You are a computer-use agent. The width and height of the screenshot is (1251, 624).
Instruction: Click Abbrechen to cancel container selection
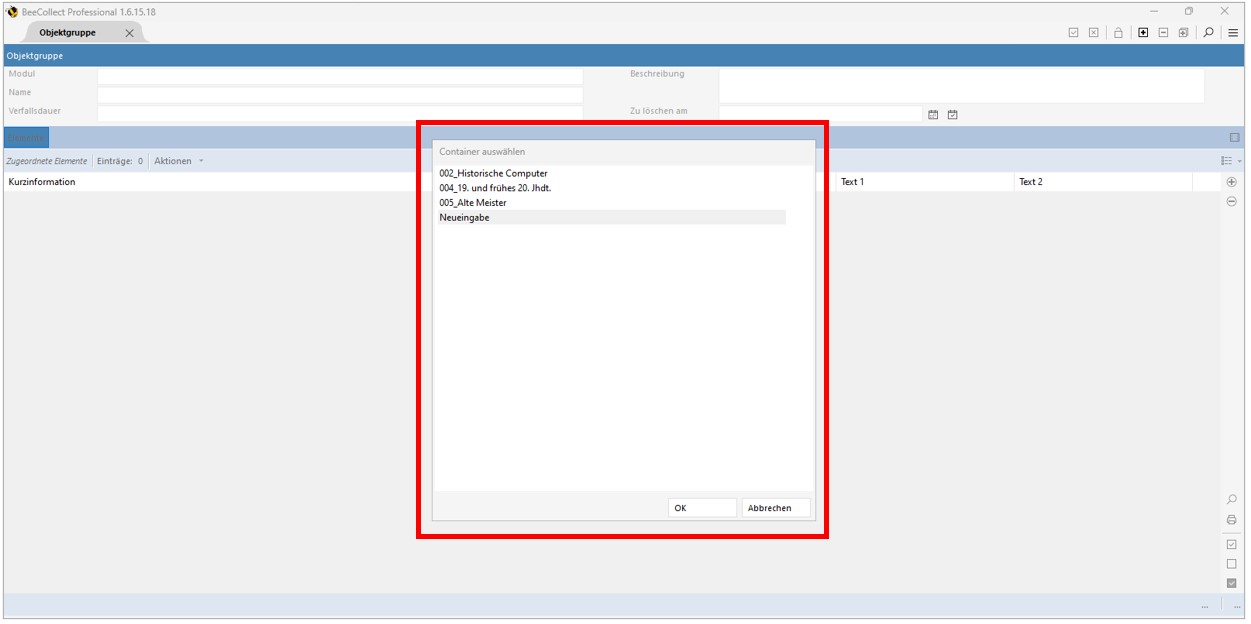point(775,508)
